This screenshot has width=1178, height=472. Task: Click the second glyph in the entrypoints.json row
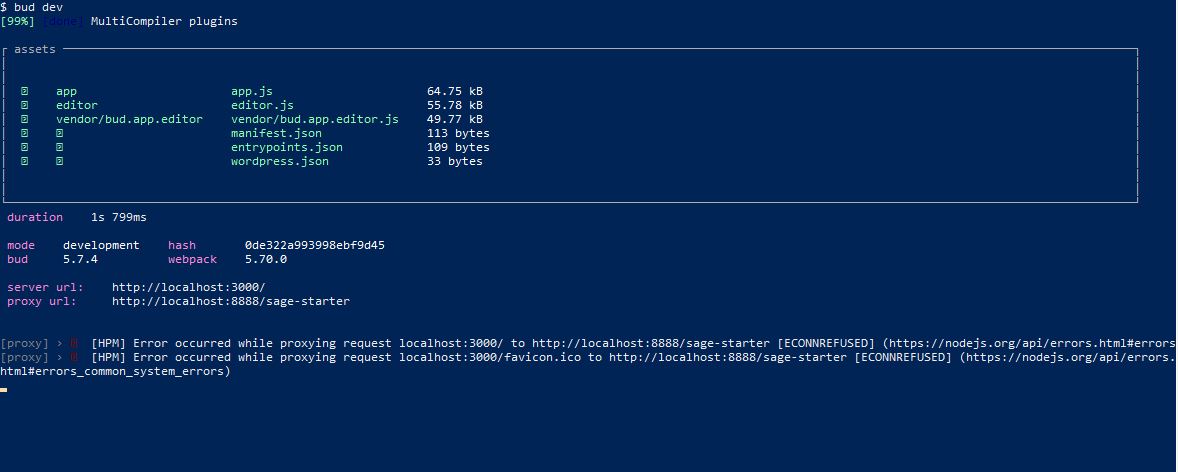(x=60, y=147)
